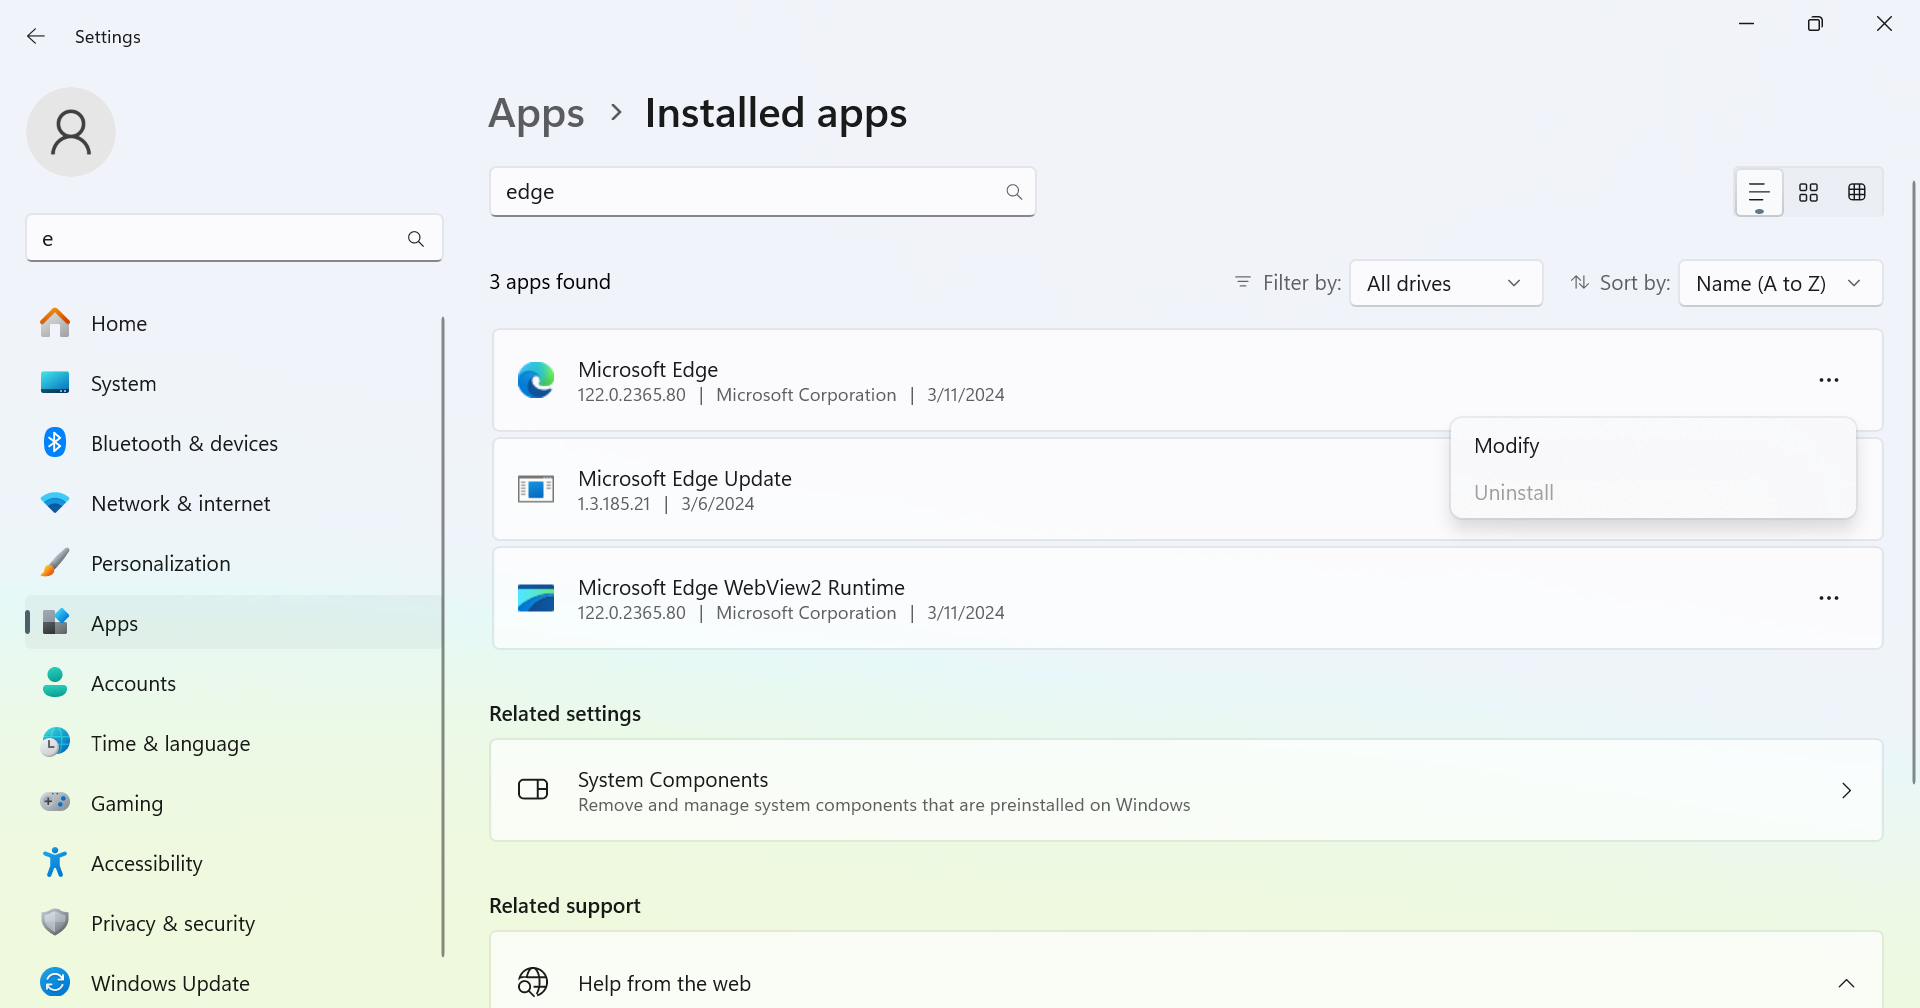
Task: Click the Privacy shield icon
Action: (x=55, y=922)
